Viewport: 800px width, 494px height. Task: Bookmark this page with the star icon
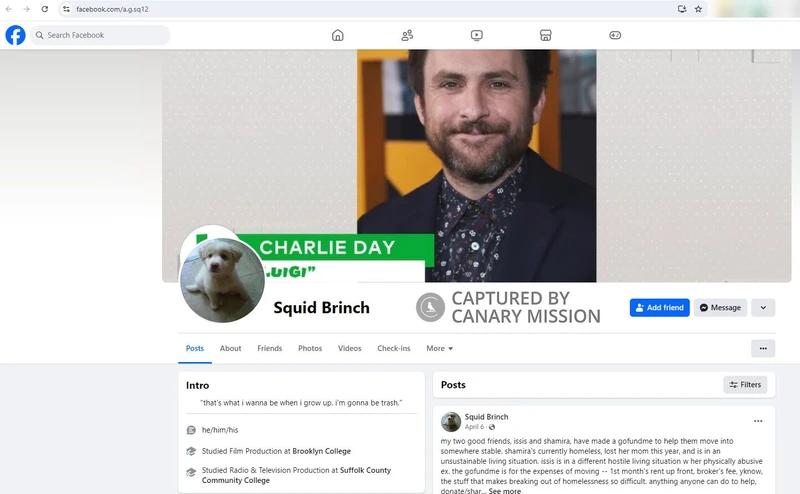698,9
